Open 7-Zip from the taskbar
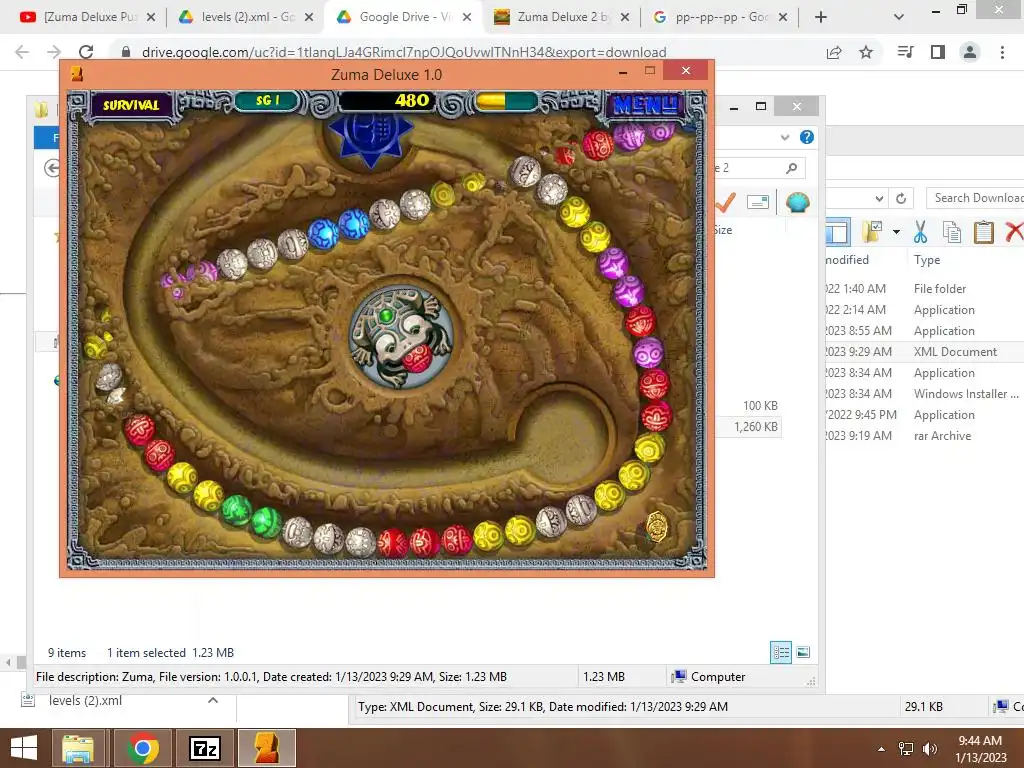Viewport: 1024px width, 768px height. [x=204, y=748]
